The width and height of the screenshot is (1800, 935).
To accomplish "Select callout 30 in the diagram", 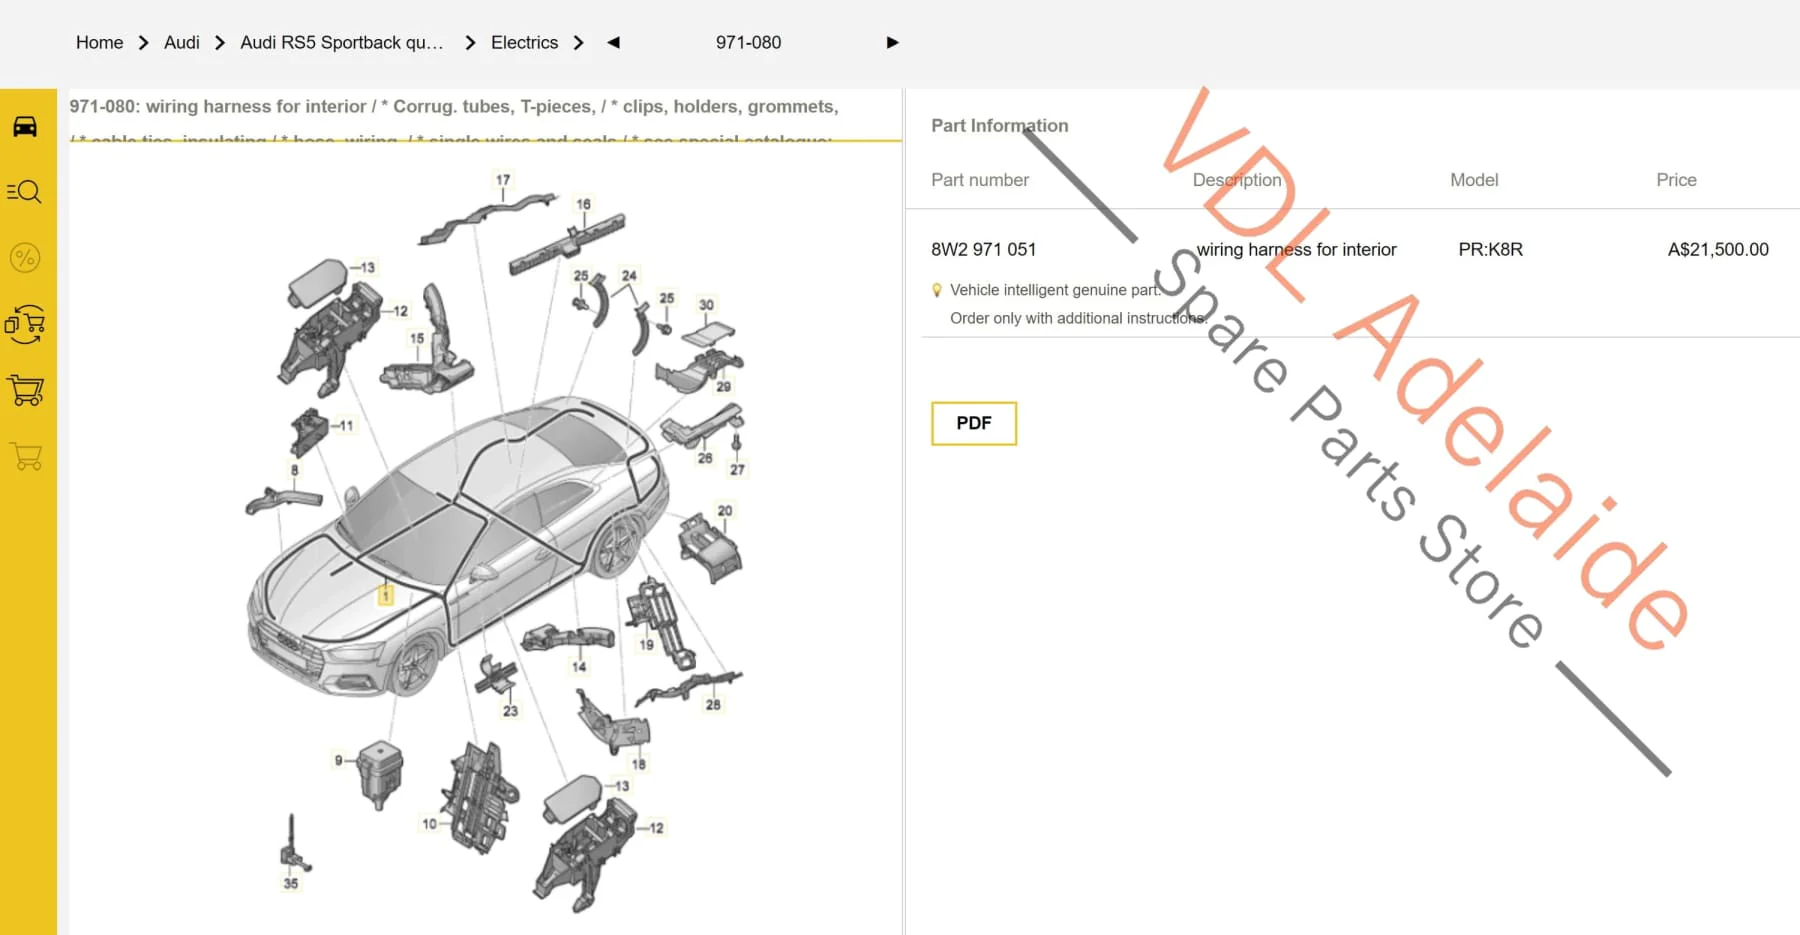I will click(706, 305).
